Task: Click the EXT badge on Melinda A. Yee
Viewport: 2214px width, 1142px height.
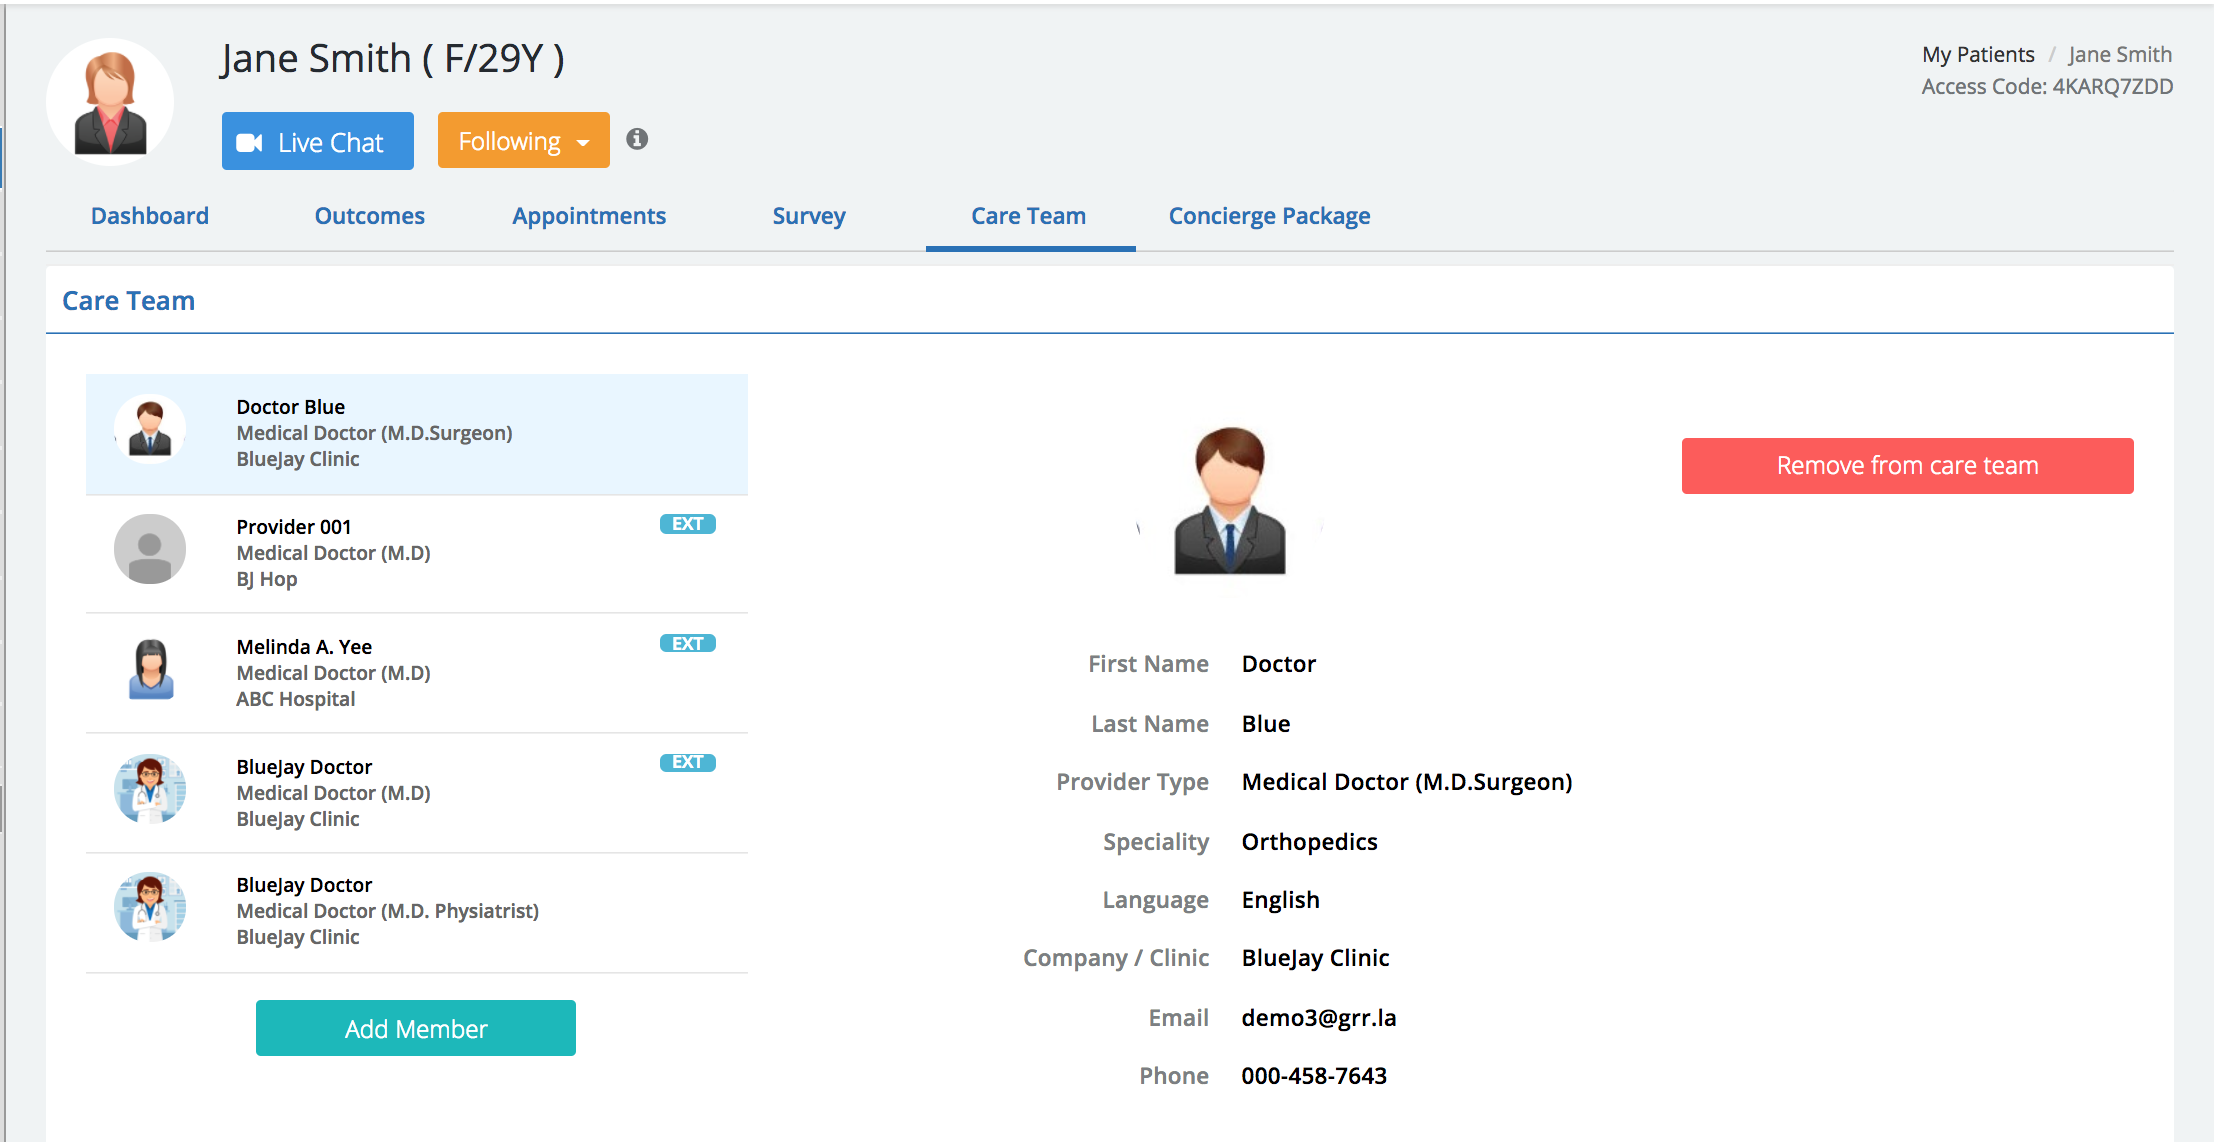Action: (687, 643)
